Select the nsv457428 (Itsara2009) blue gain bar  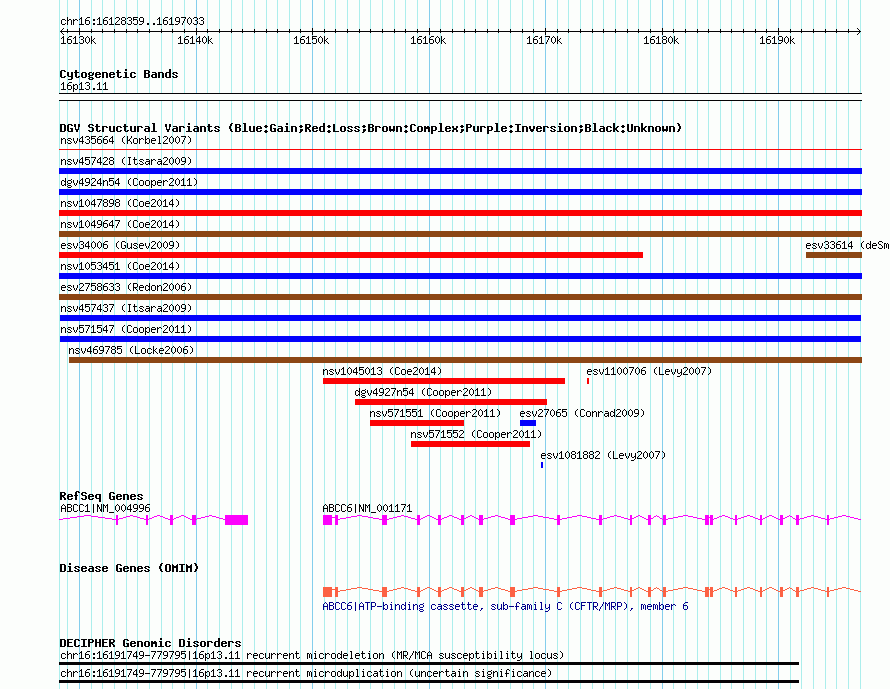pyautogui.click(x=460, y=171)
